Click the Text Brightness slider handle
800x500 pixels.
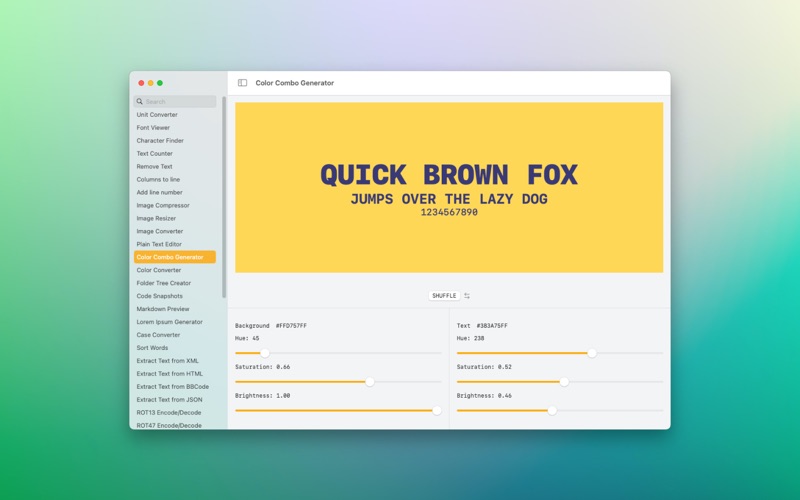[x=552, y=410]
